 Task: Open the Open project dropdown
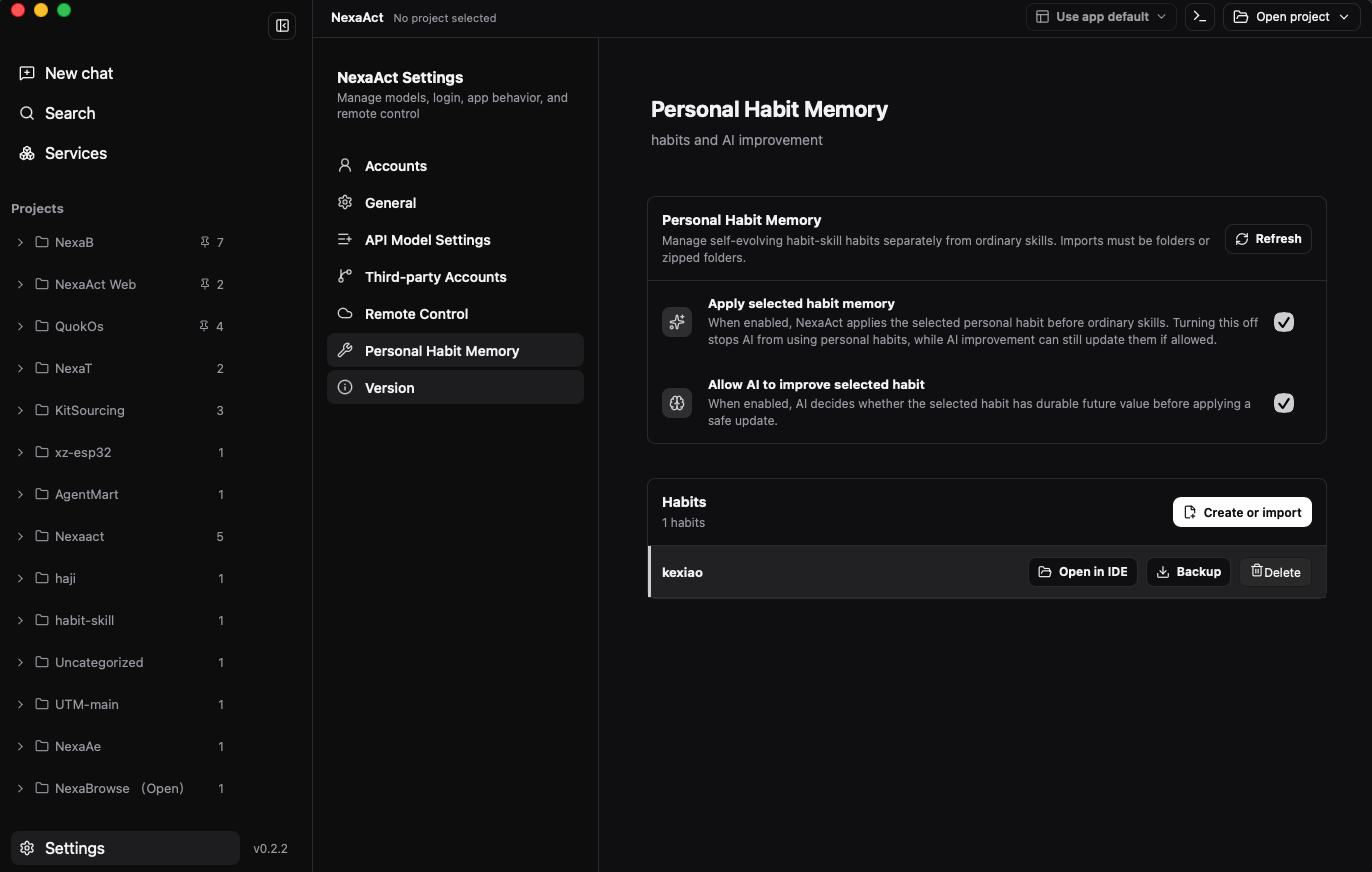1292,17
